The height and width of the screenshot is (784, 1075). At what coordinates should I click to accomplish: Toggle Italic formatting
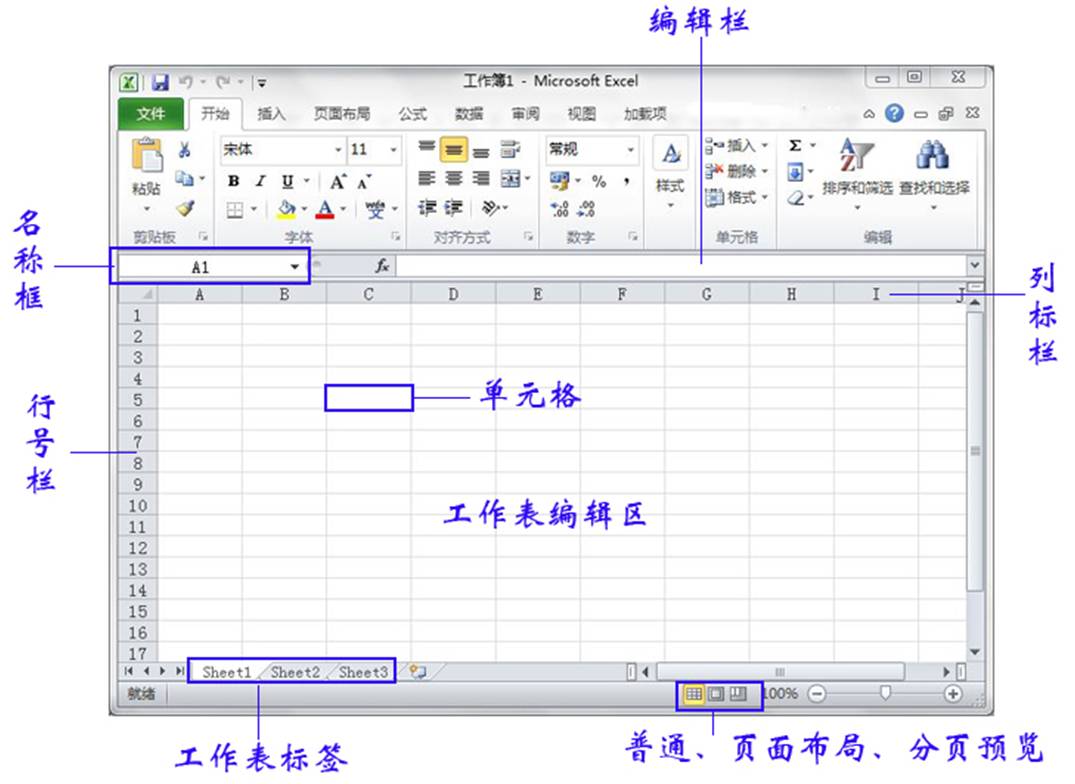click(x=260, y=181)
